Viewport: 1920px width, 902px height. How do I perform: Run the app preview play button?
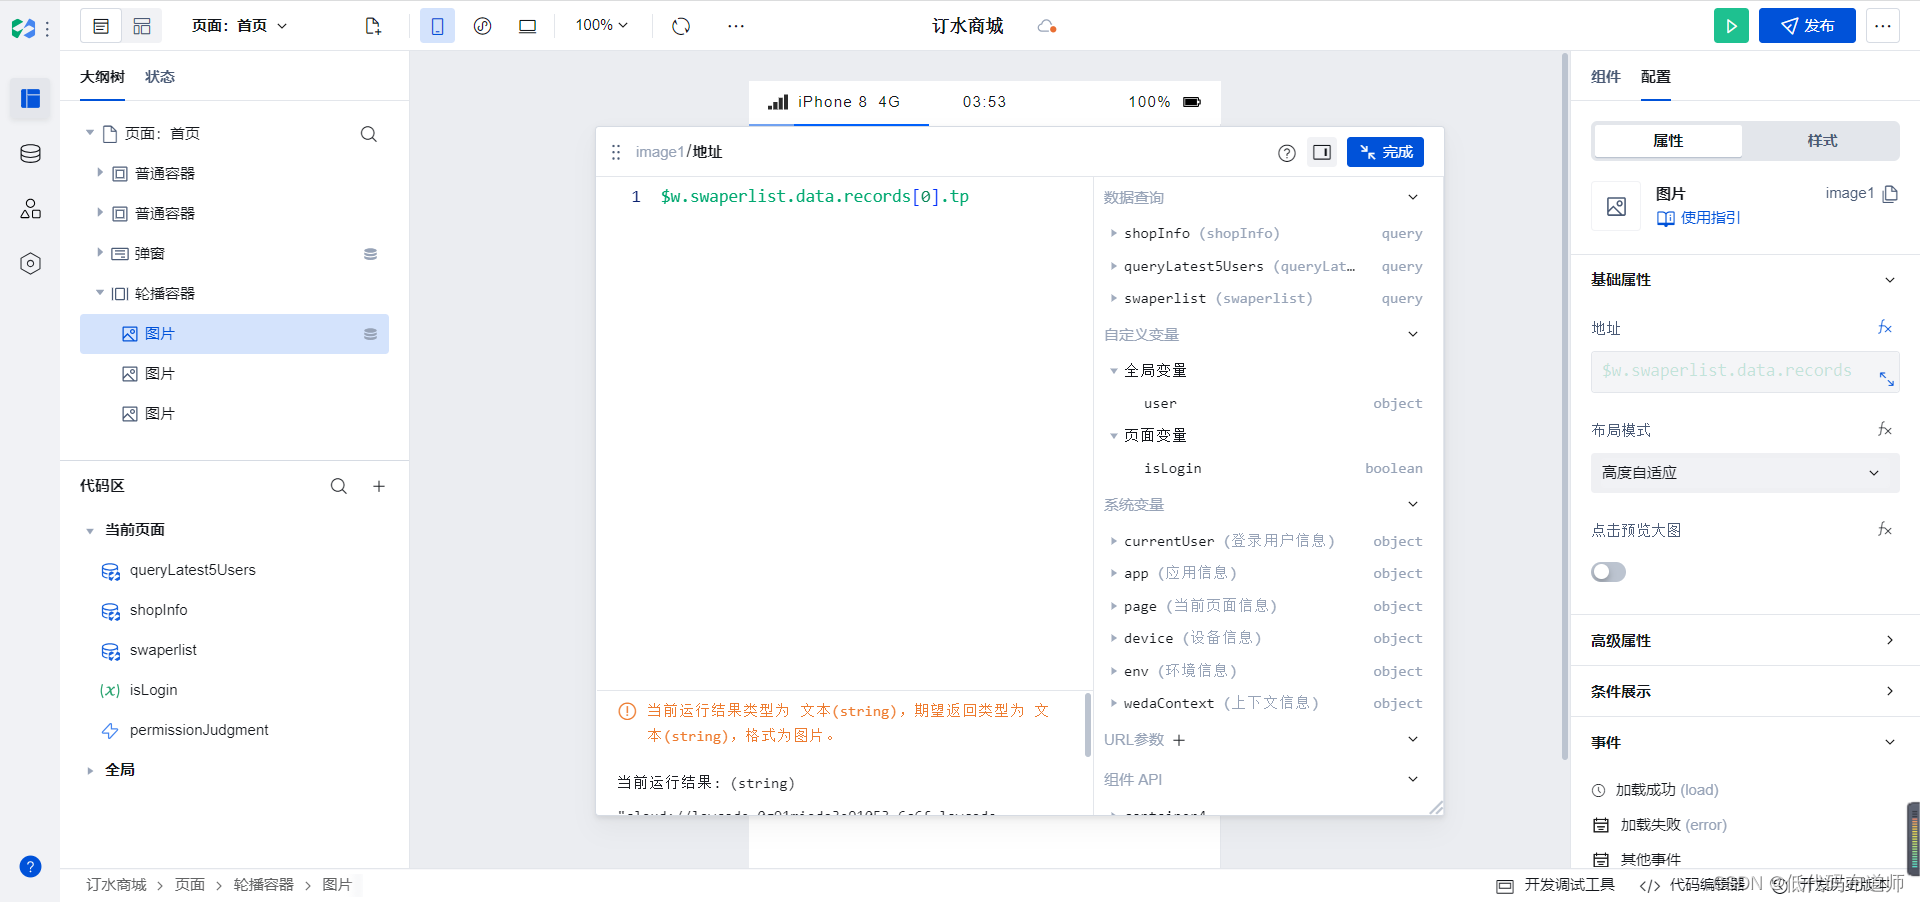click(1731, 26)
